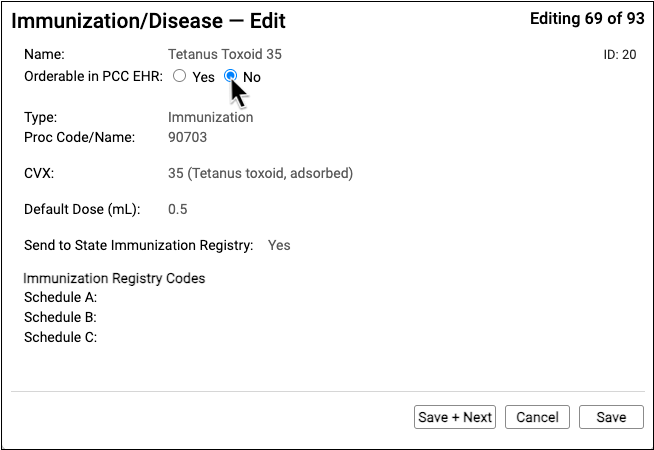The width and height of the screenshot is (654, 450).
Task: Click the Schedule C label
Action: pyautogui.click(x=60, y=337)
